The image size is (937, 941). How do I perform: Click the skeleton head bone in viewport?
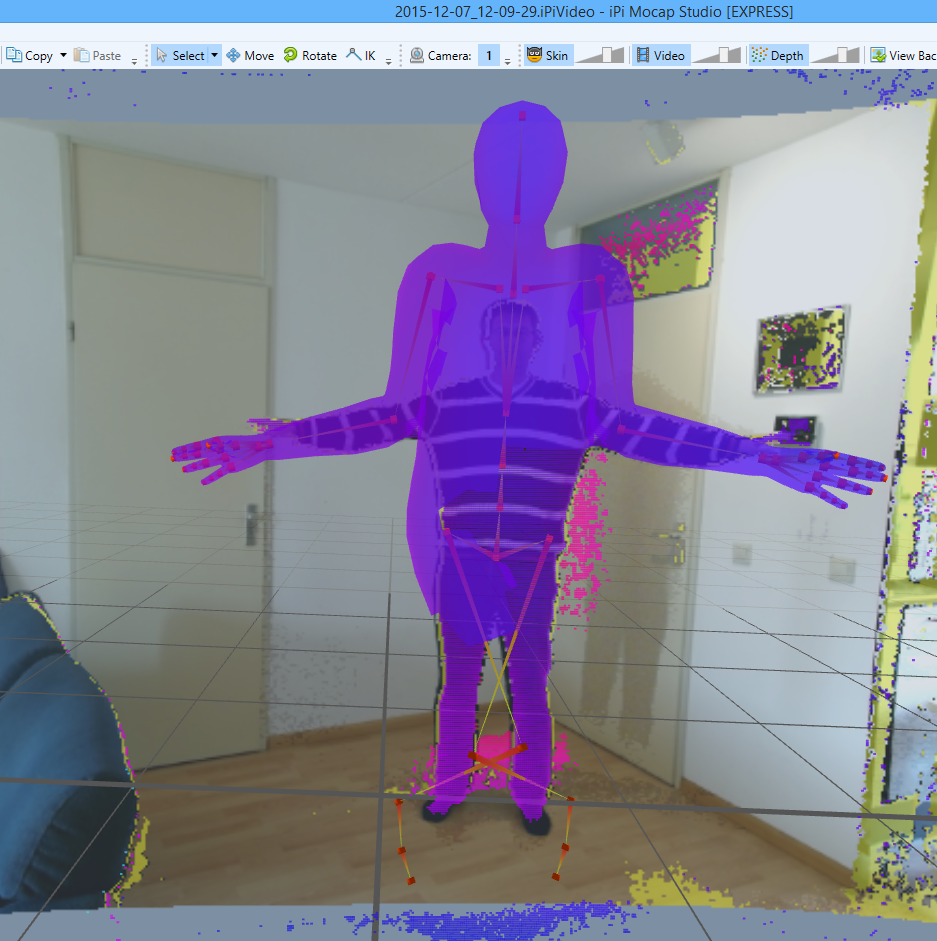520,168
